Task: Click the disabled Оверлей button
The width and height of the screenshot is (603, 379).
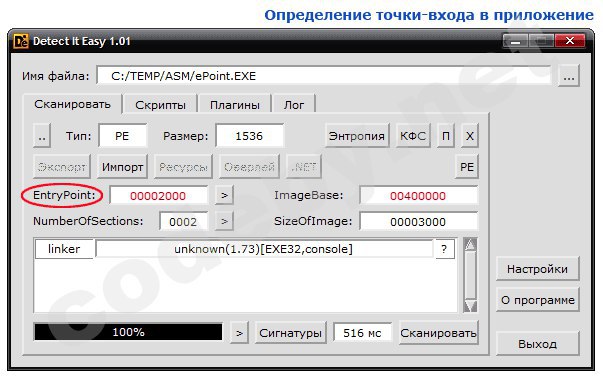Action: click(249, 167)
